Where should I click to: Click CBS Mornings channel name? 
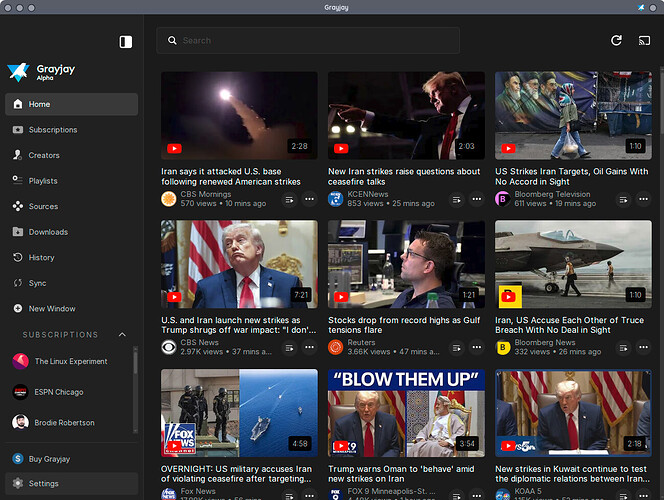206,194
